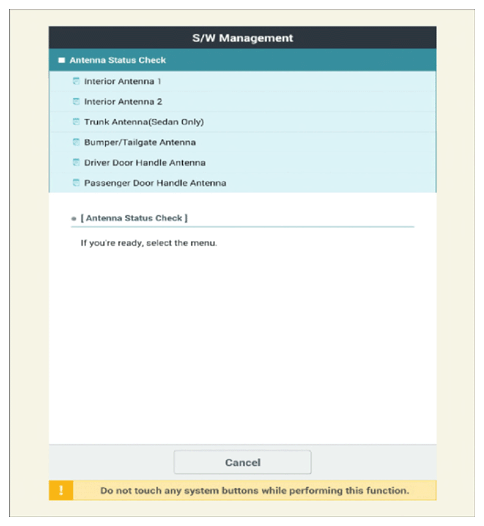The height and width of the screenshot is (526, 484).
Task: Click the icon beside Passenger Door Handle Antenna
Action: tap(76, 183)
